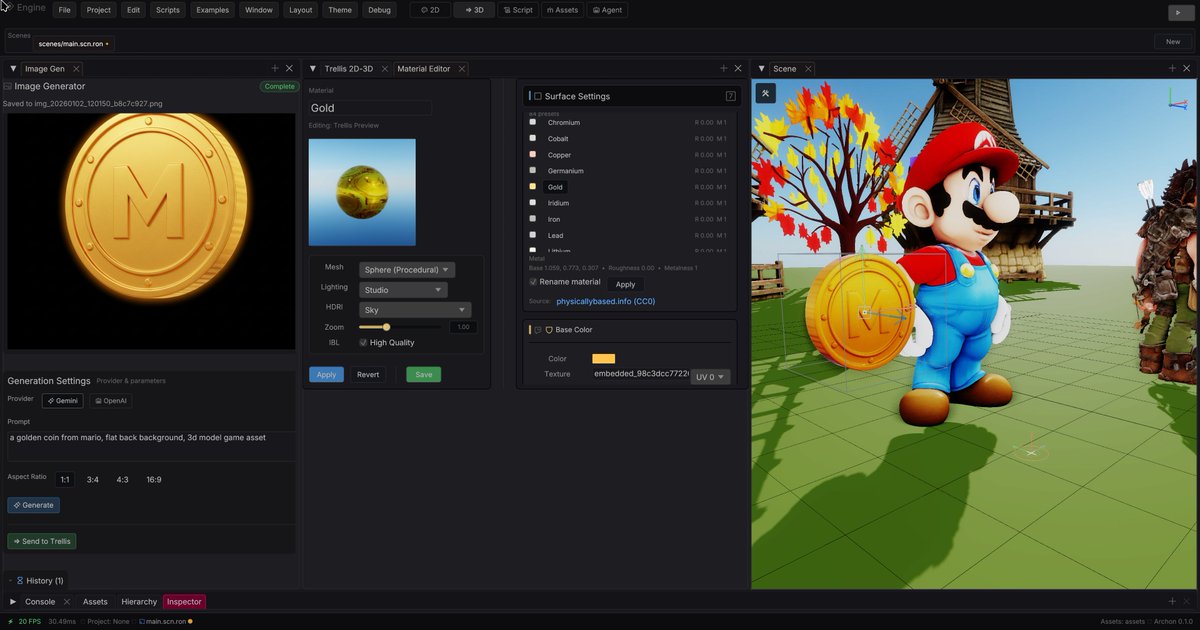1200x630 pixels.
Task: Click the Image Generator title icon
Action: click(x=8, y=86)
